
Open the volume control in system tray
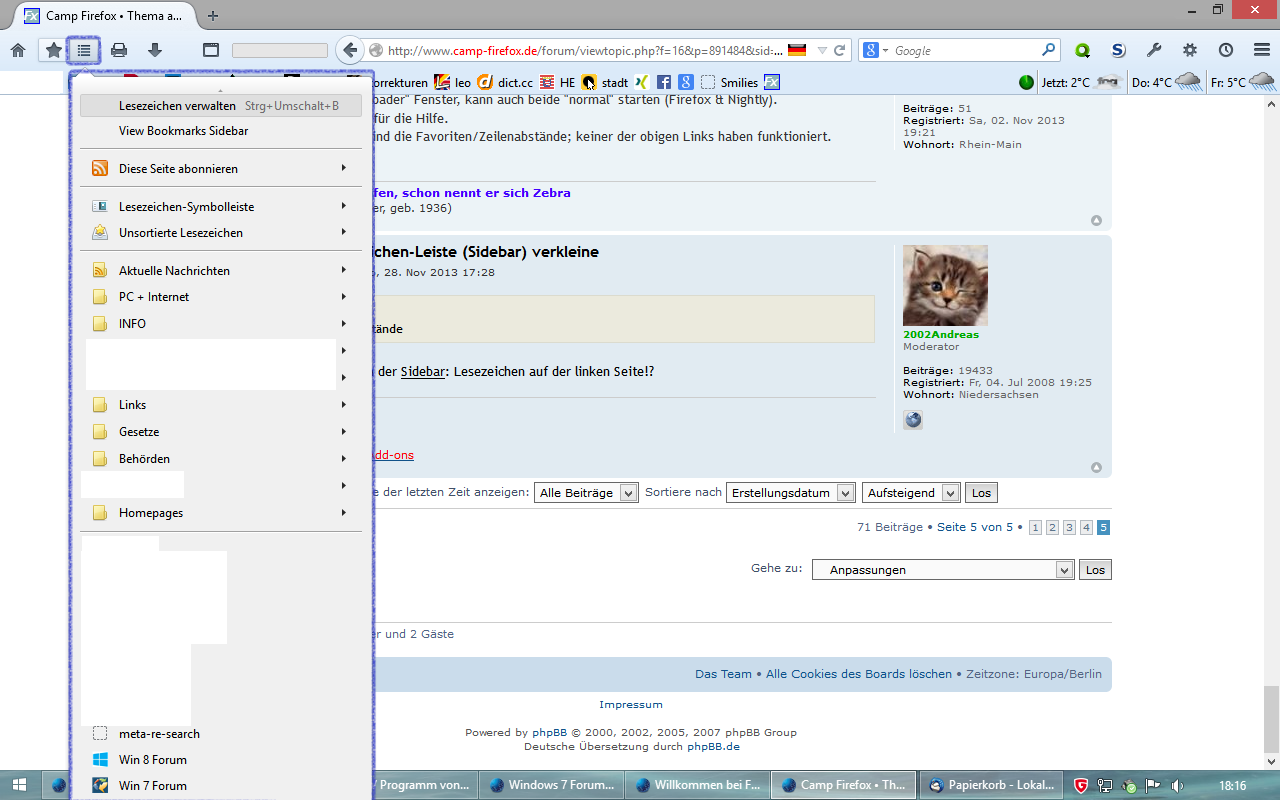click(x=1177, y=785)
